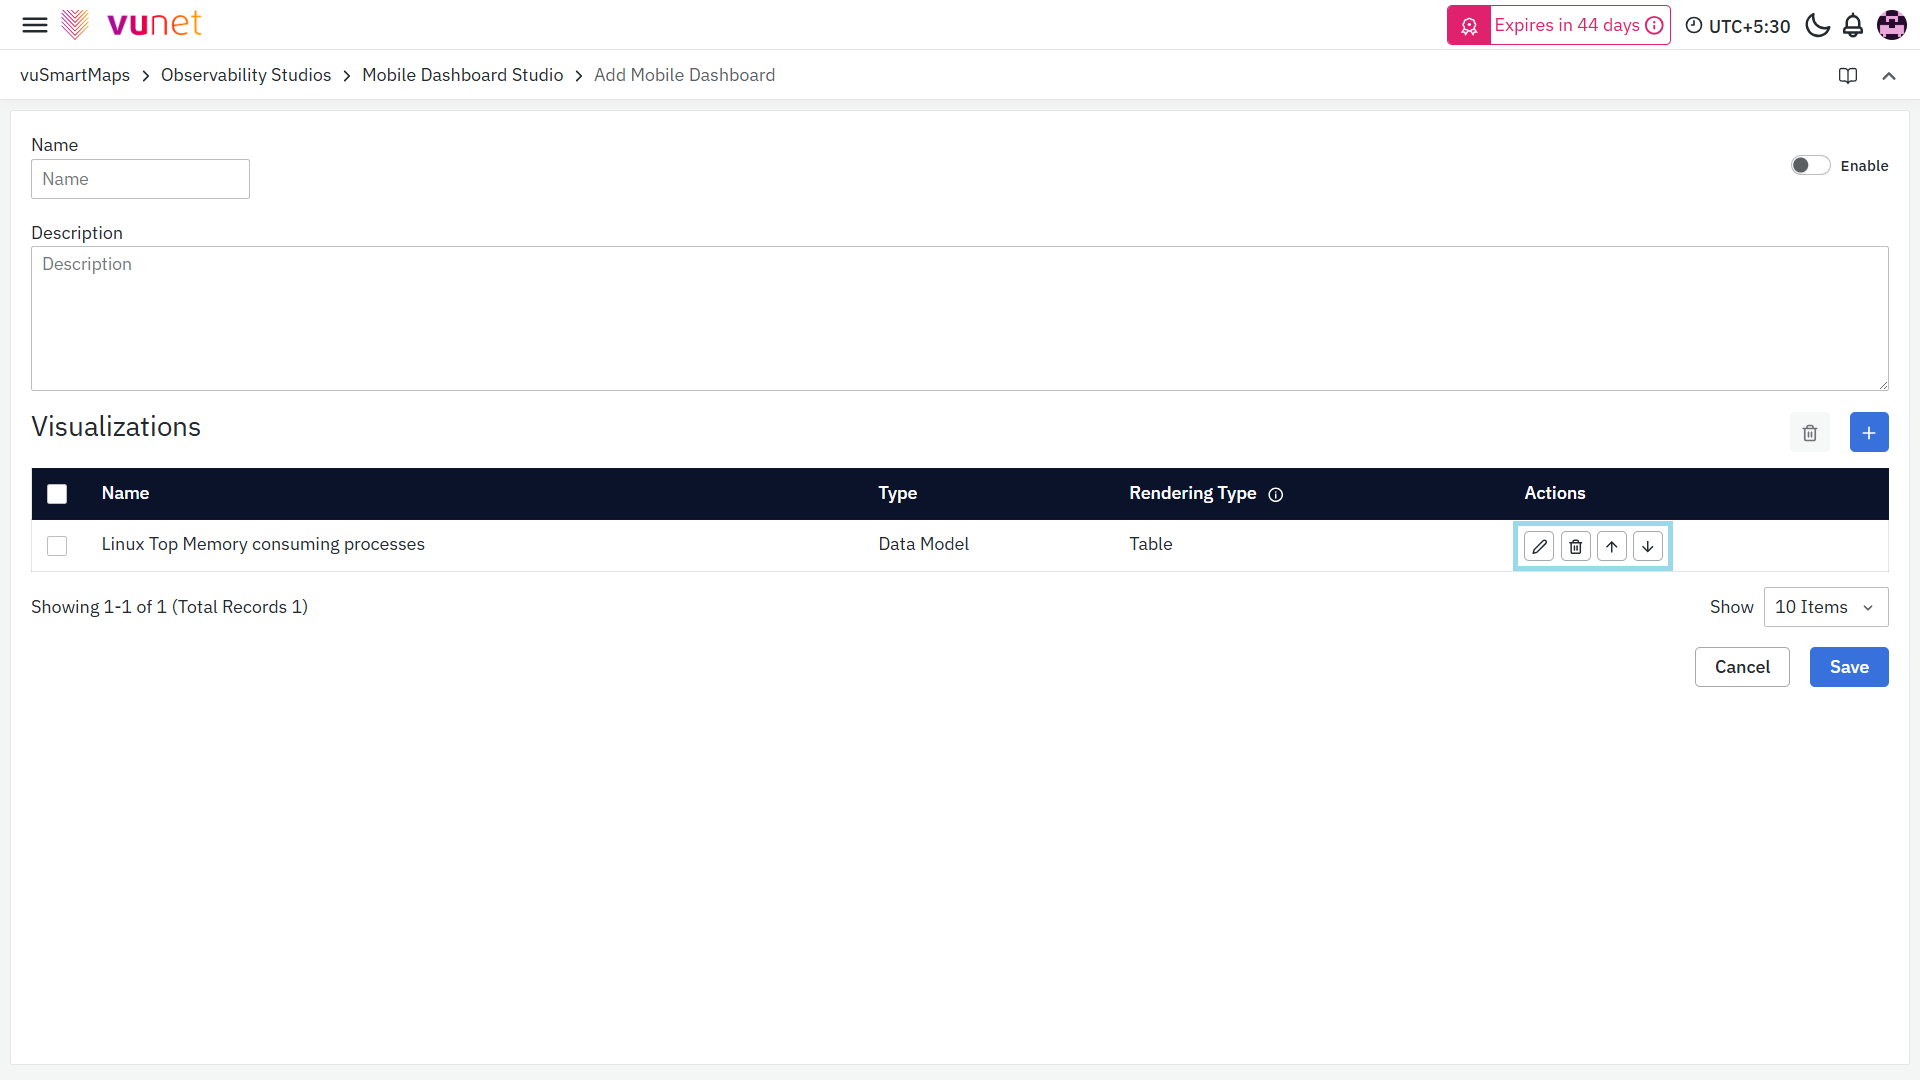
Task: Collapse the breadcrumb bar with the chevron
Action: click(x=1888, y=76)
